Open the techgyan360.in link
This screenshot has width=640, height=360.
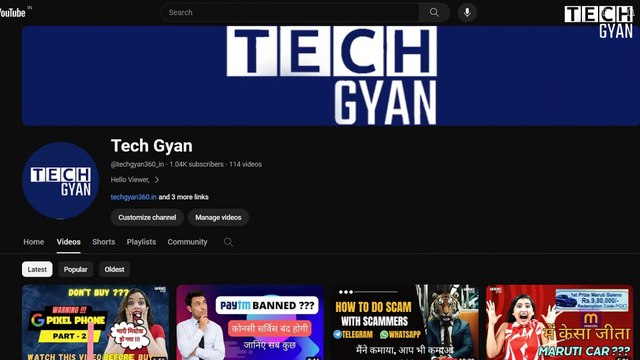coord(133,197)
